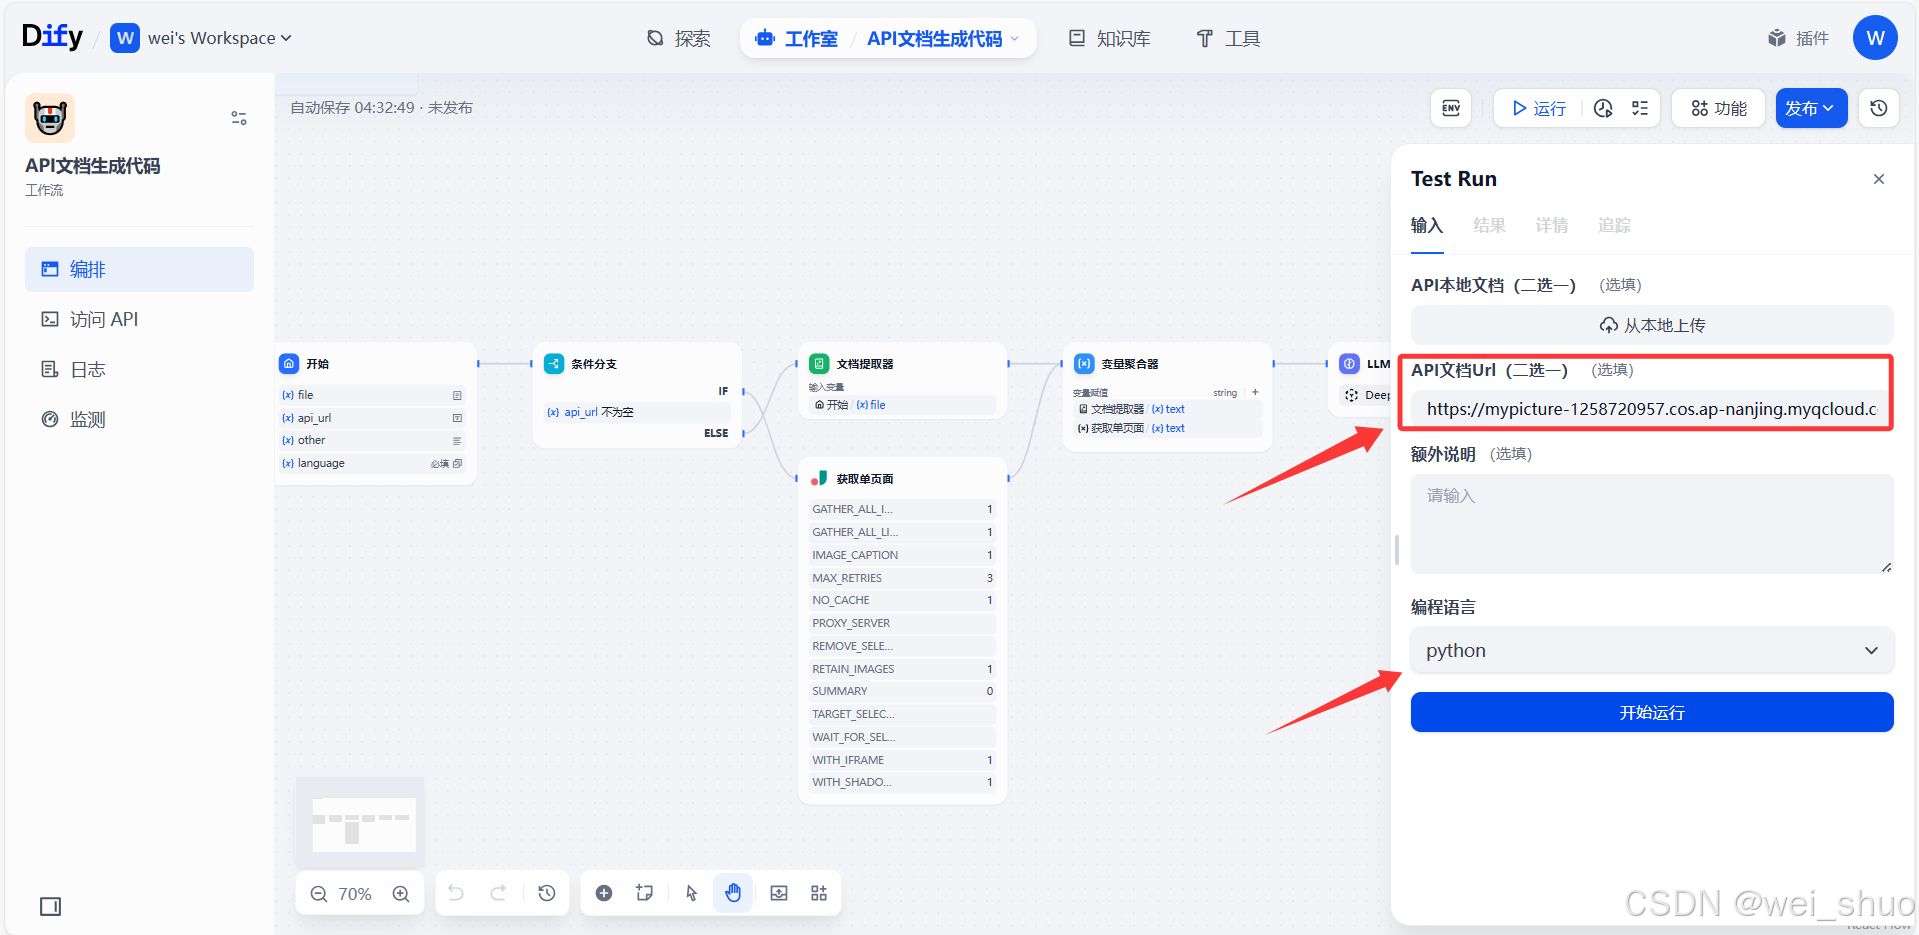
Task: Click the PROXY_SERVER row
Action: (x=903, y=623)
